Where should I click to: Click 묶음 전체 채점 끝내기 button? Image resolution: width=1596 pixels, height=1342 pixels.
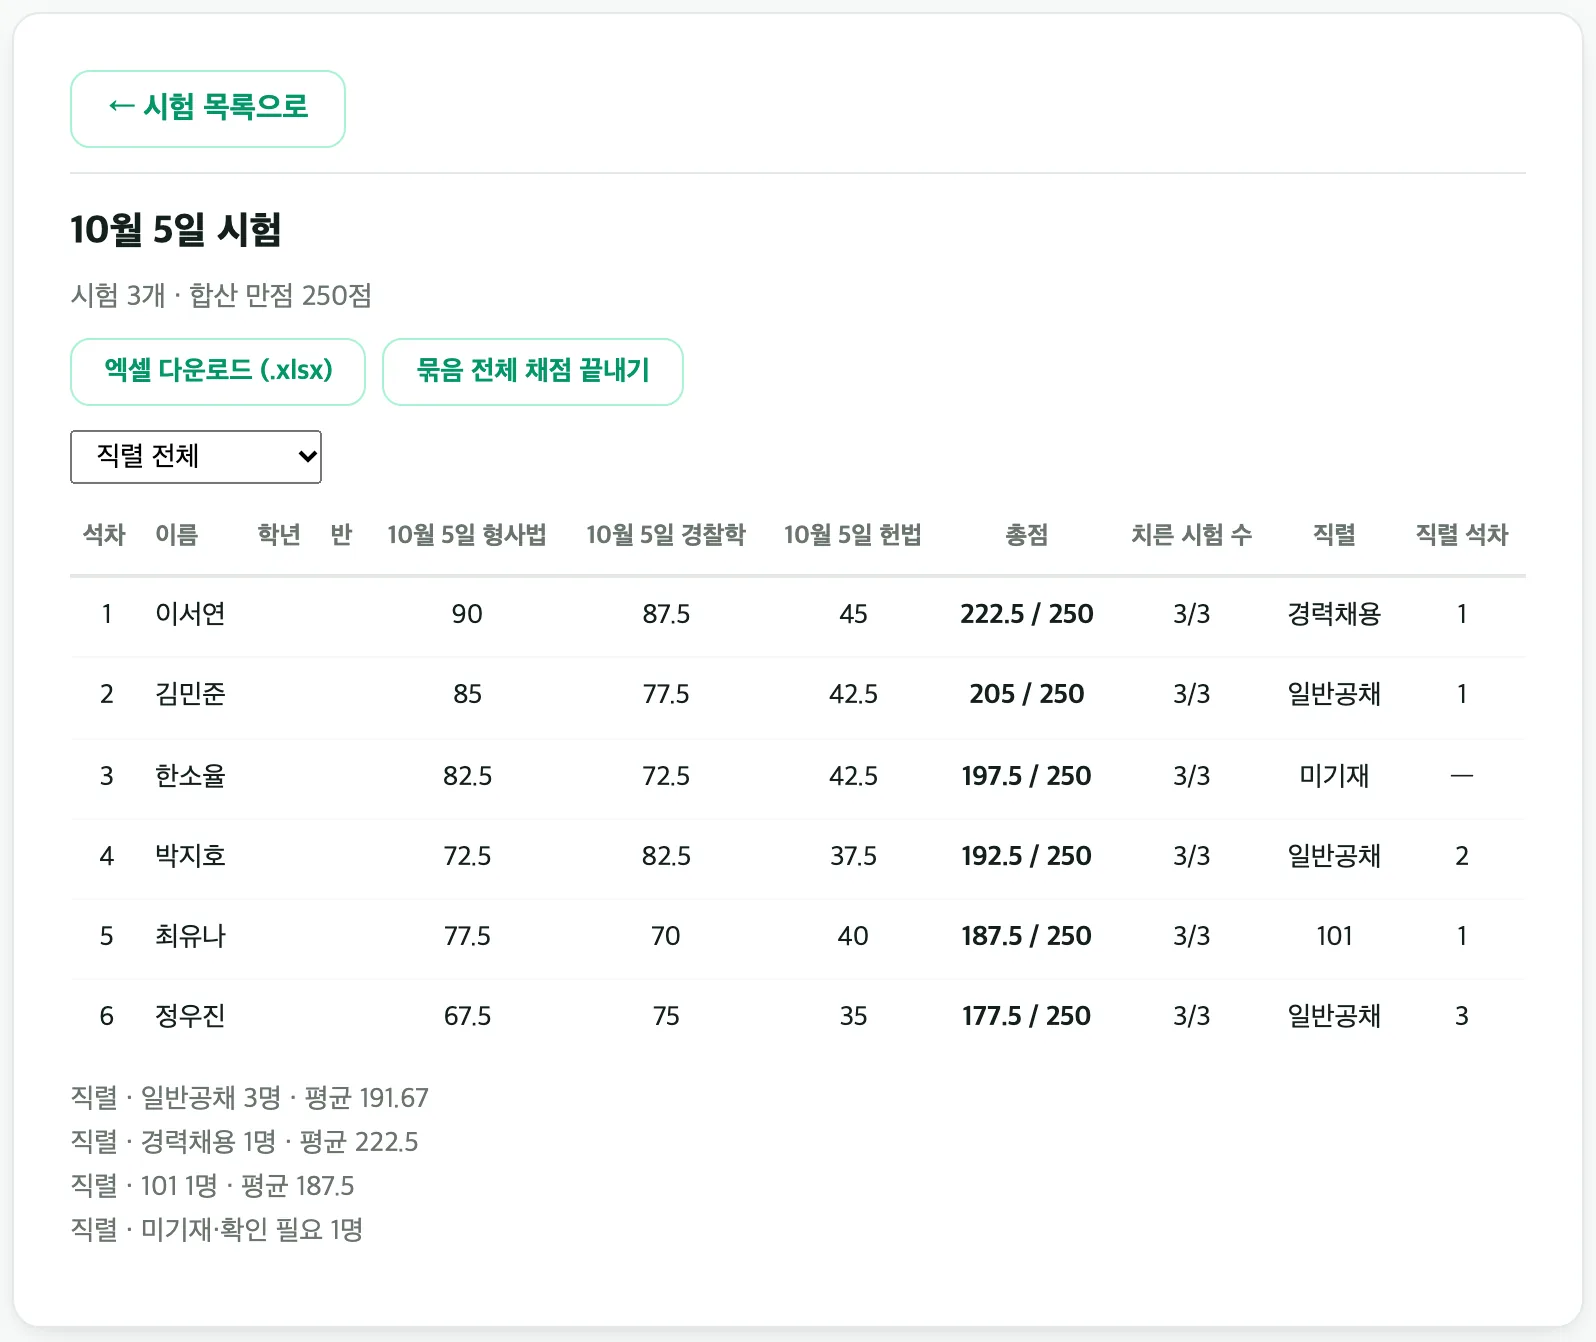[533, 372]
